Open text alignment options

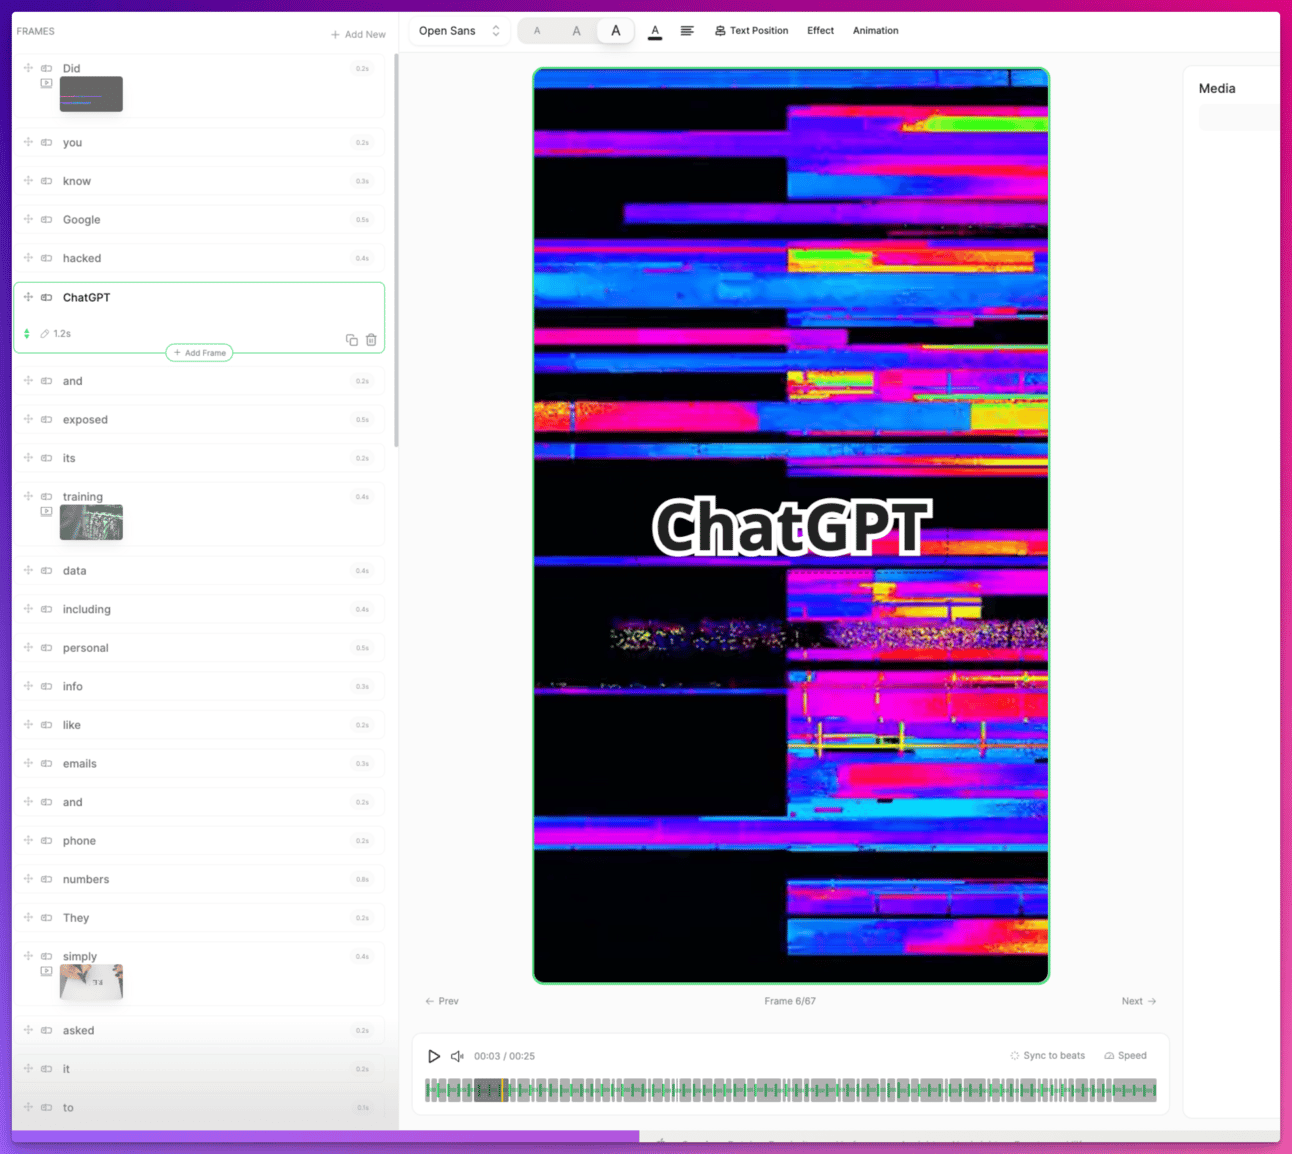[687, 31]
